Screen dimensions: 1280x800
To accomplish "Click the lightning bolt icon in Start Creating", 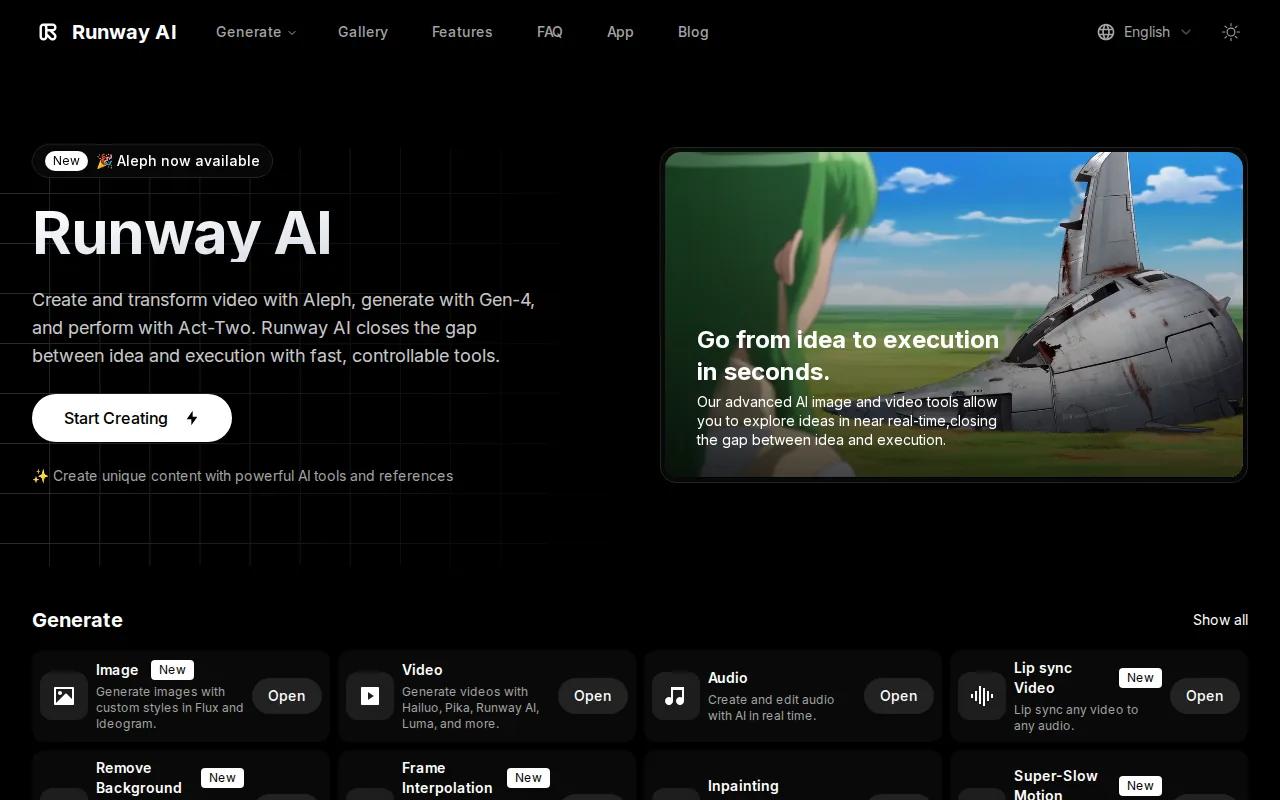I will click(192, 418).
